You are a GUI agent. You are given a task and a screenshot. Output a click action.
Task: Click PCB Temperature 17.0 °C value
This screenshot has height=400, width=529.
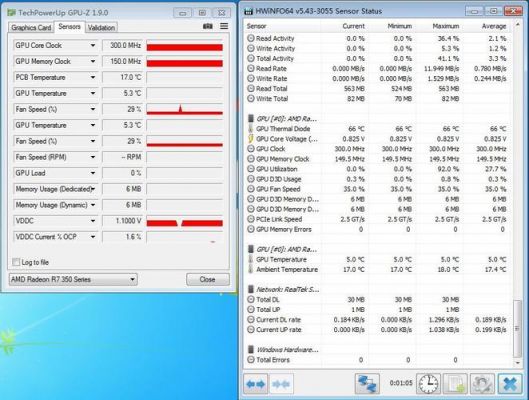tap(123, 77)
